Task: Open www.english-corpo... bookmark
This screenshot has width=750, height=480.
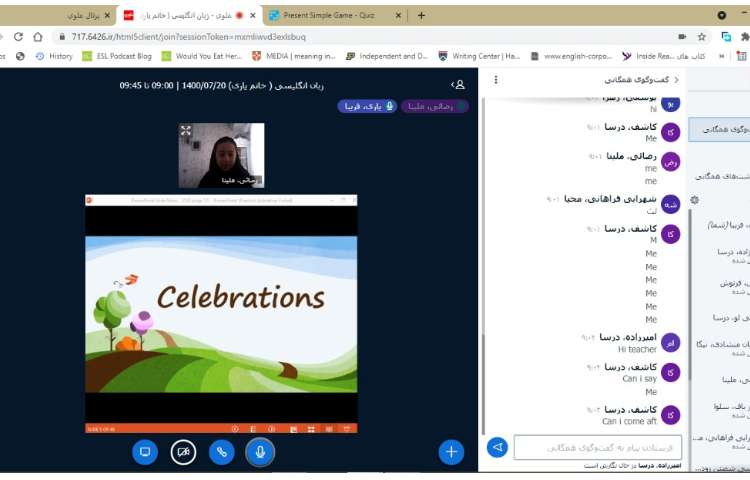Action: 571,56
